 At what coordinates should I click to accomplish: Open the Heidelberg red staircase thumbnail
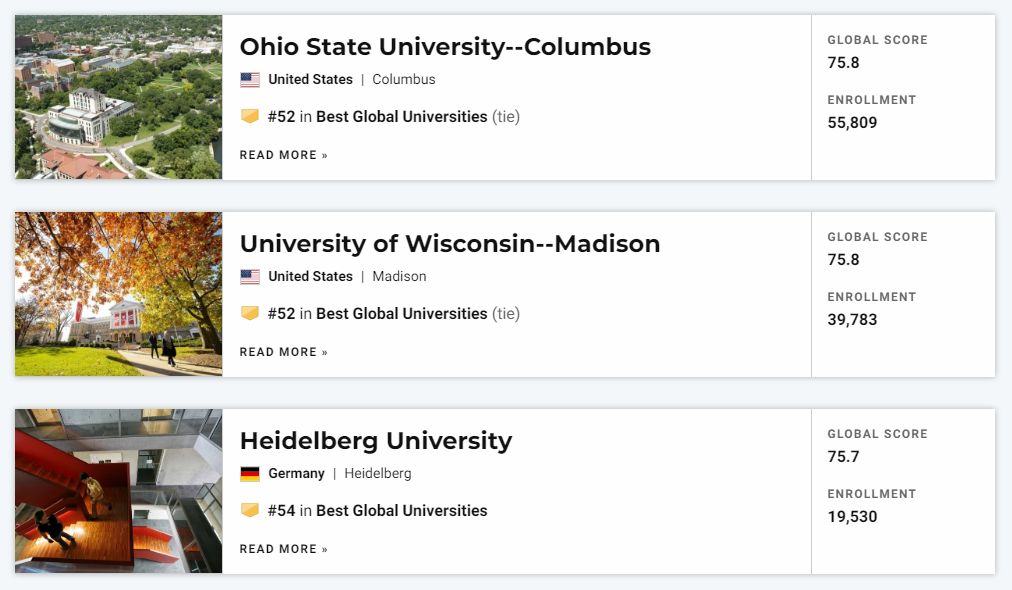pos(119,491)
